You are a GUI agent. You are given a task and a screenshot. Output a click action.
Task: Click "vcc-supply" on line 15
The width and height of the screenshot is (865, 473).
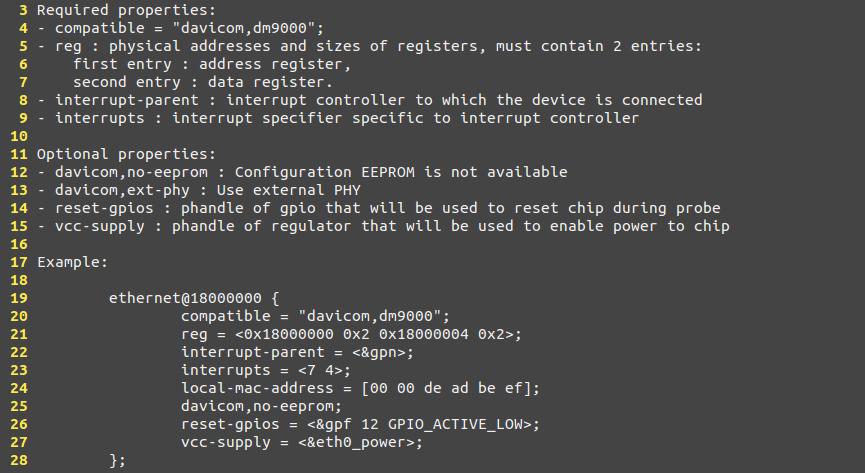coord(100,226)
